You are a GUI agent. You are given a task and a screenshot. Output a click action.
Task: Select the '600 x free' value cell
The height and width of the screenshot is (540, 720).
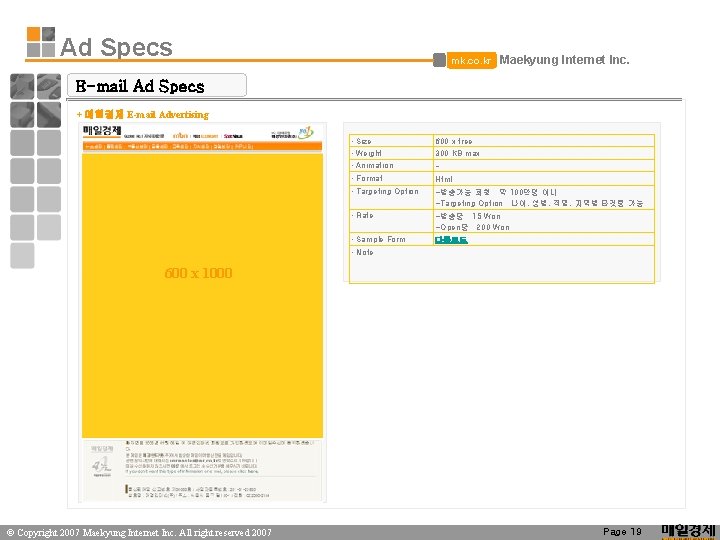[544, 141]
